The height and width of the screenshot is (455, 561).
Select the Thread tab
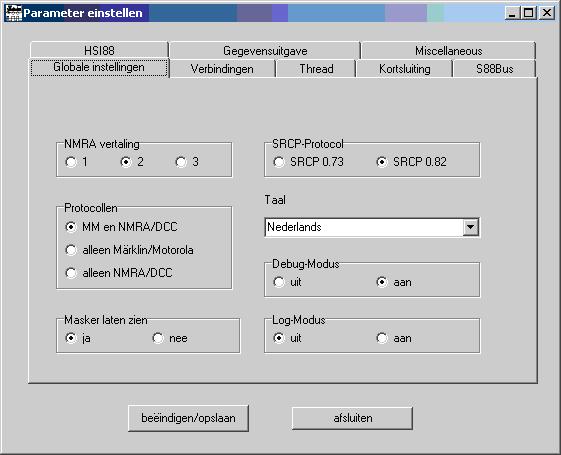(x=316, y=69)
